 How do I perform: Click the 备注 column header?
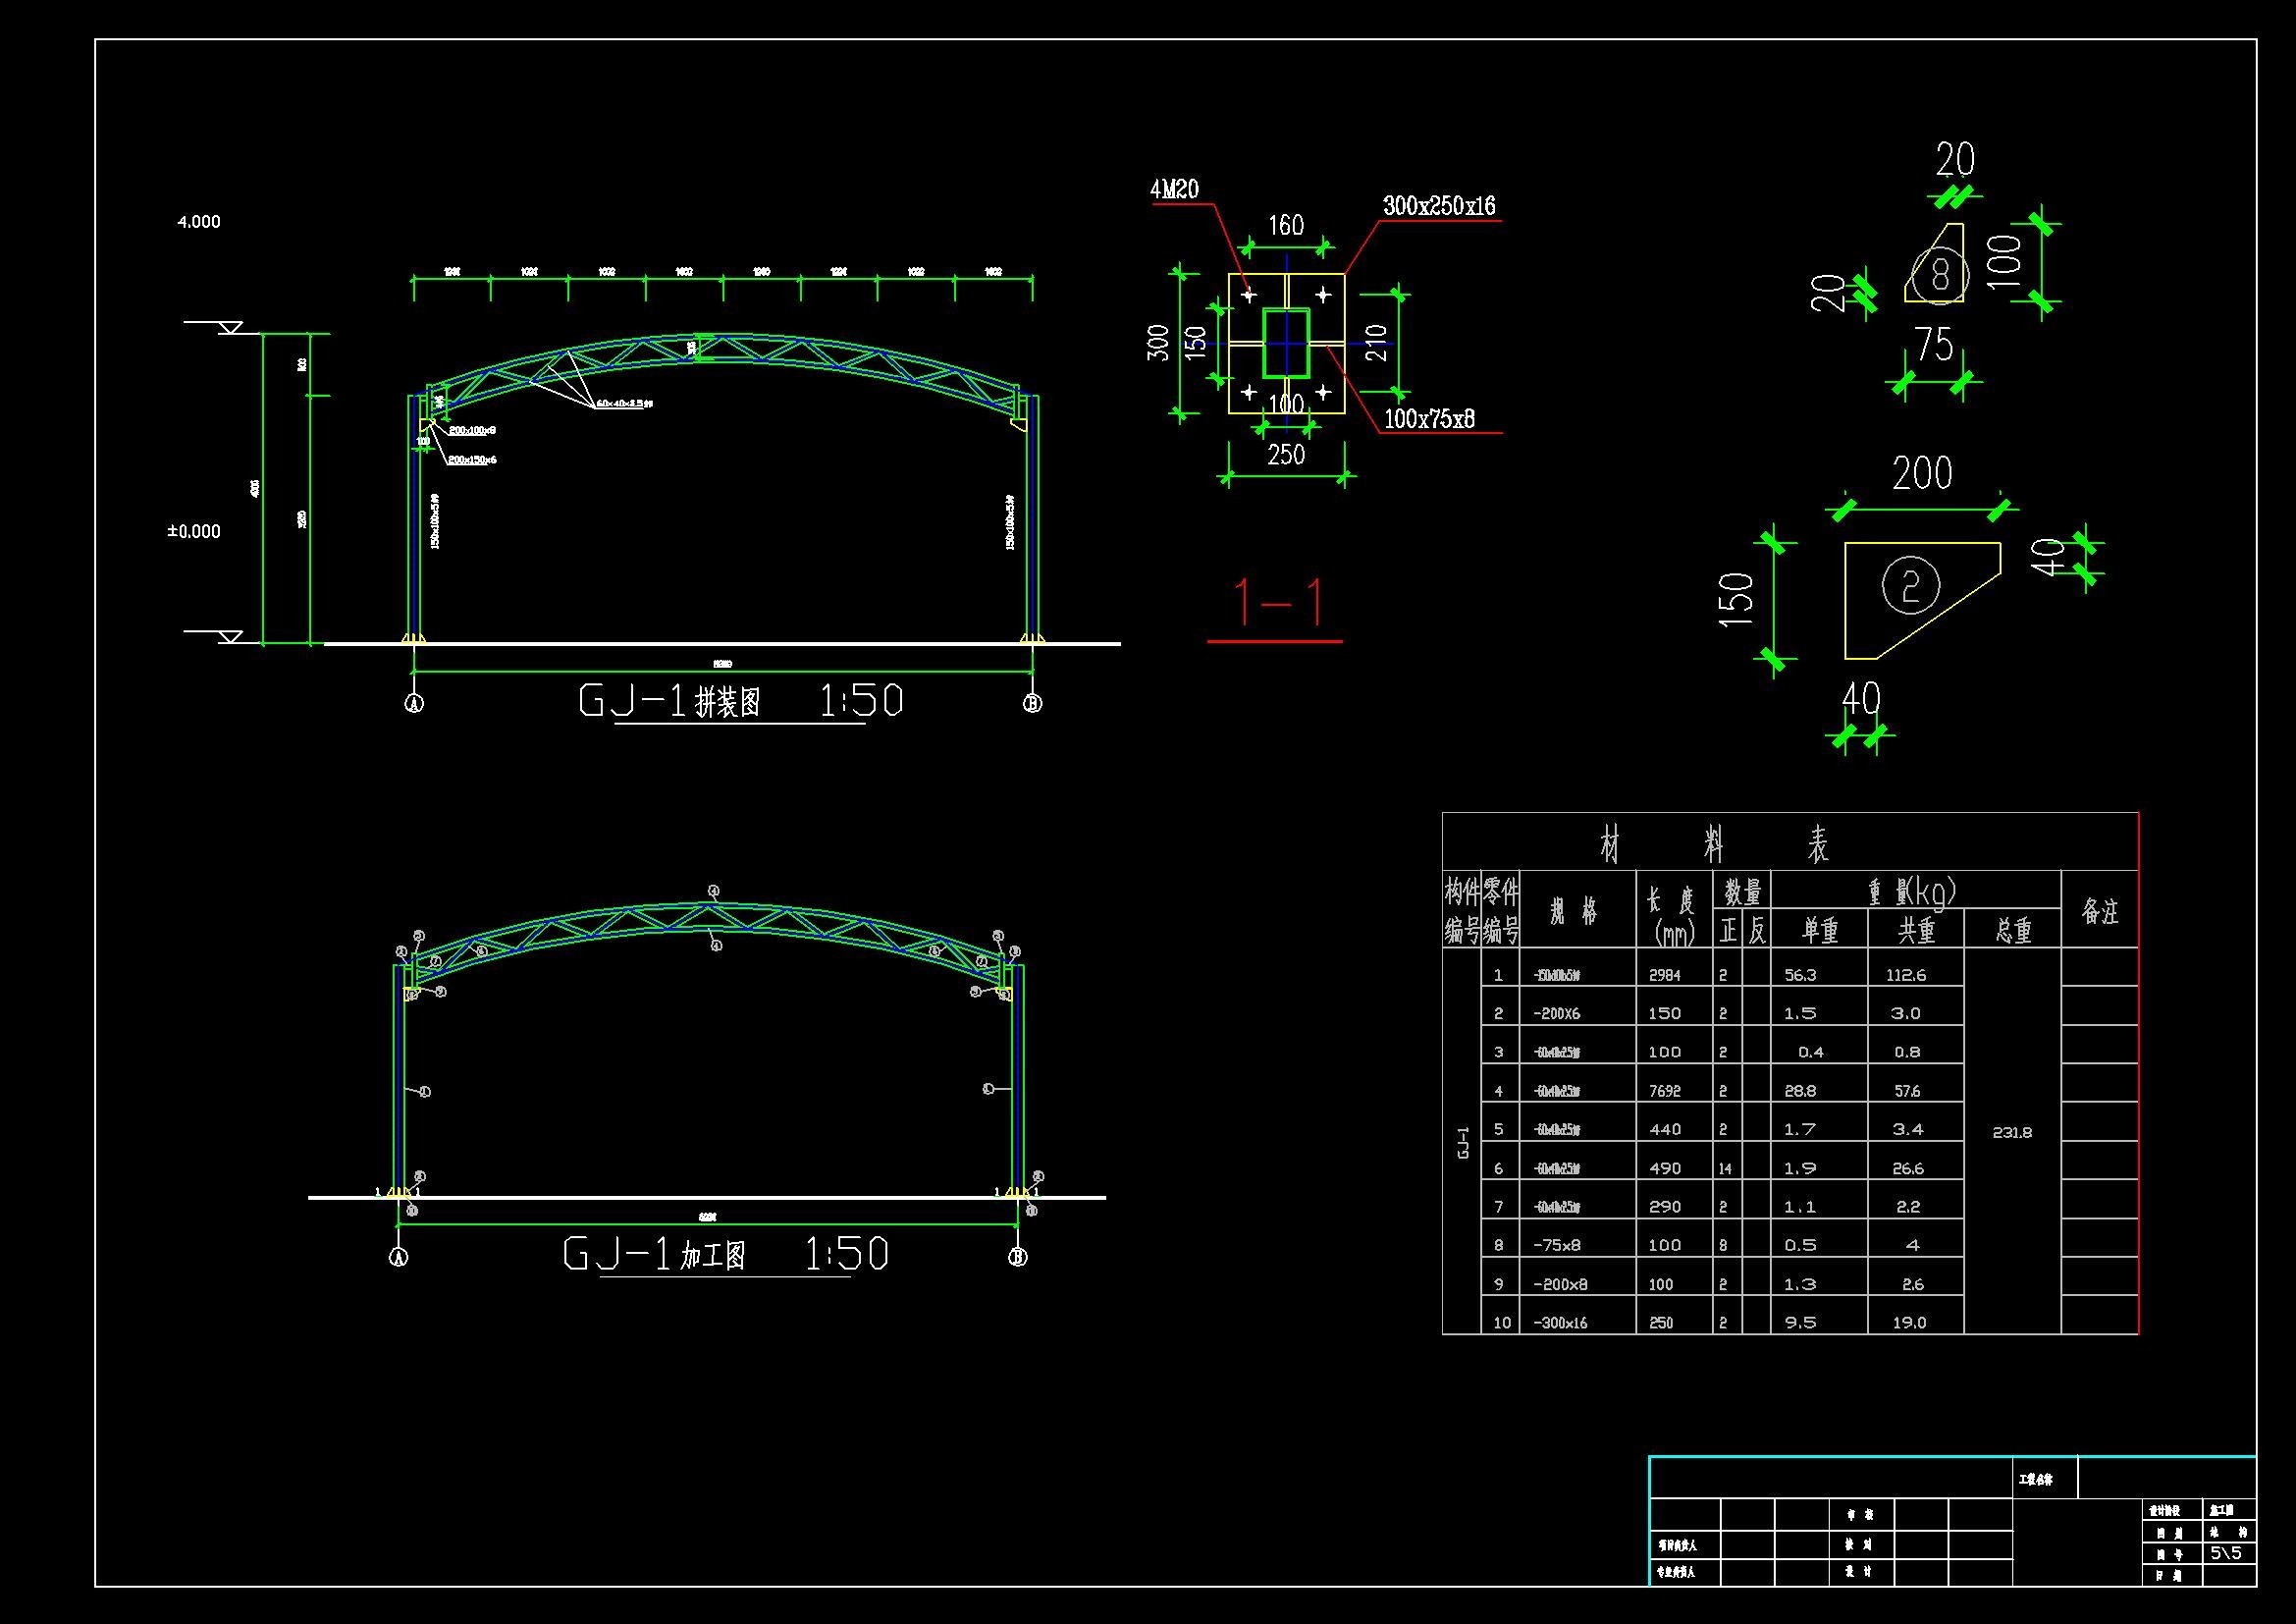pyautogui.click(x=2100, y=910)
